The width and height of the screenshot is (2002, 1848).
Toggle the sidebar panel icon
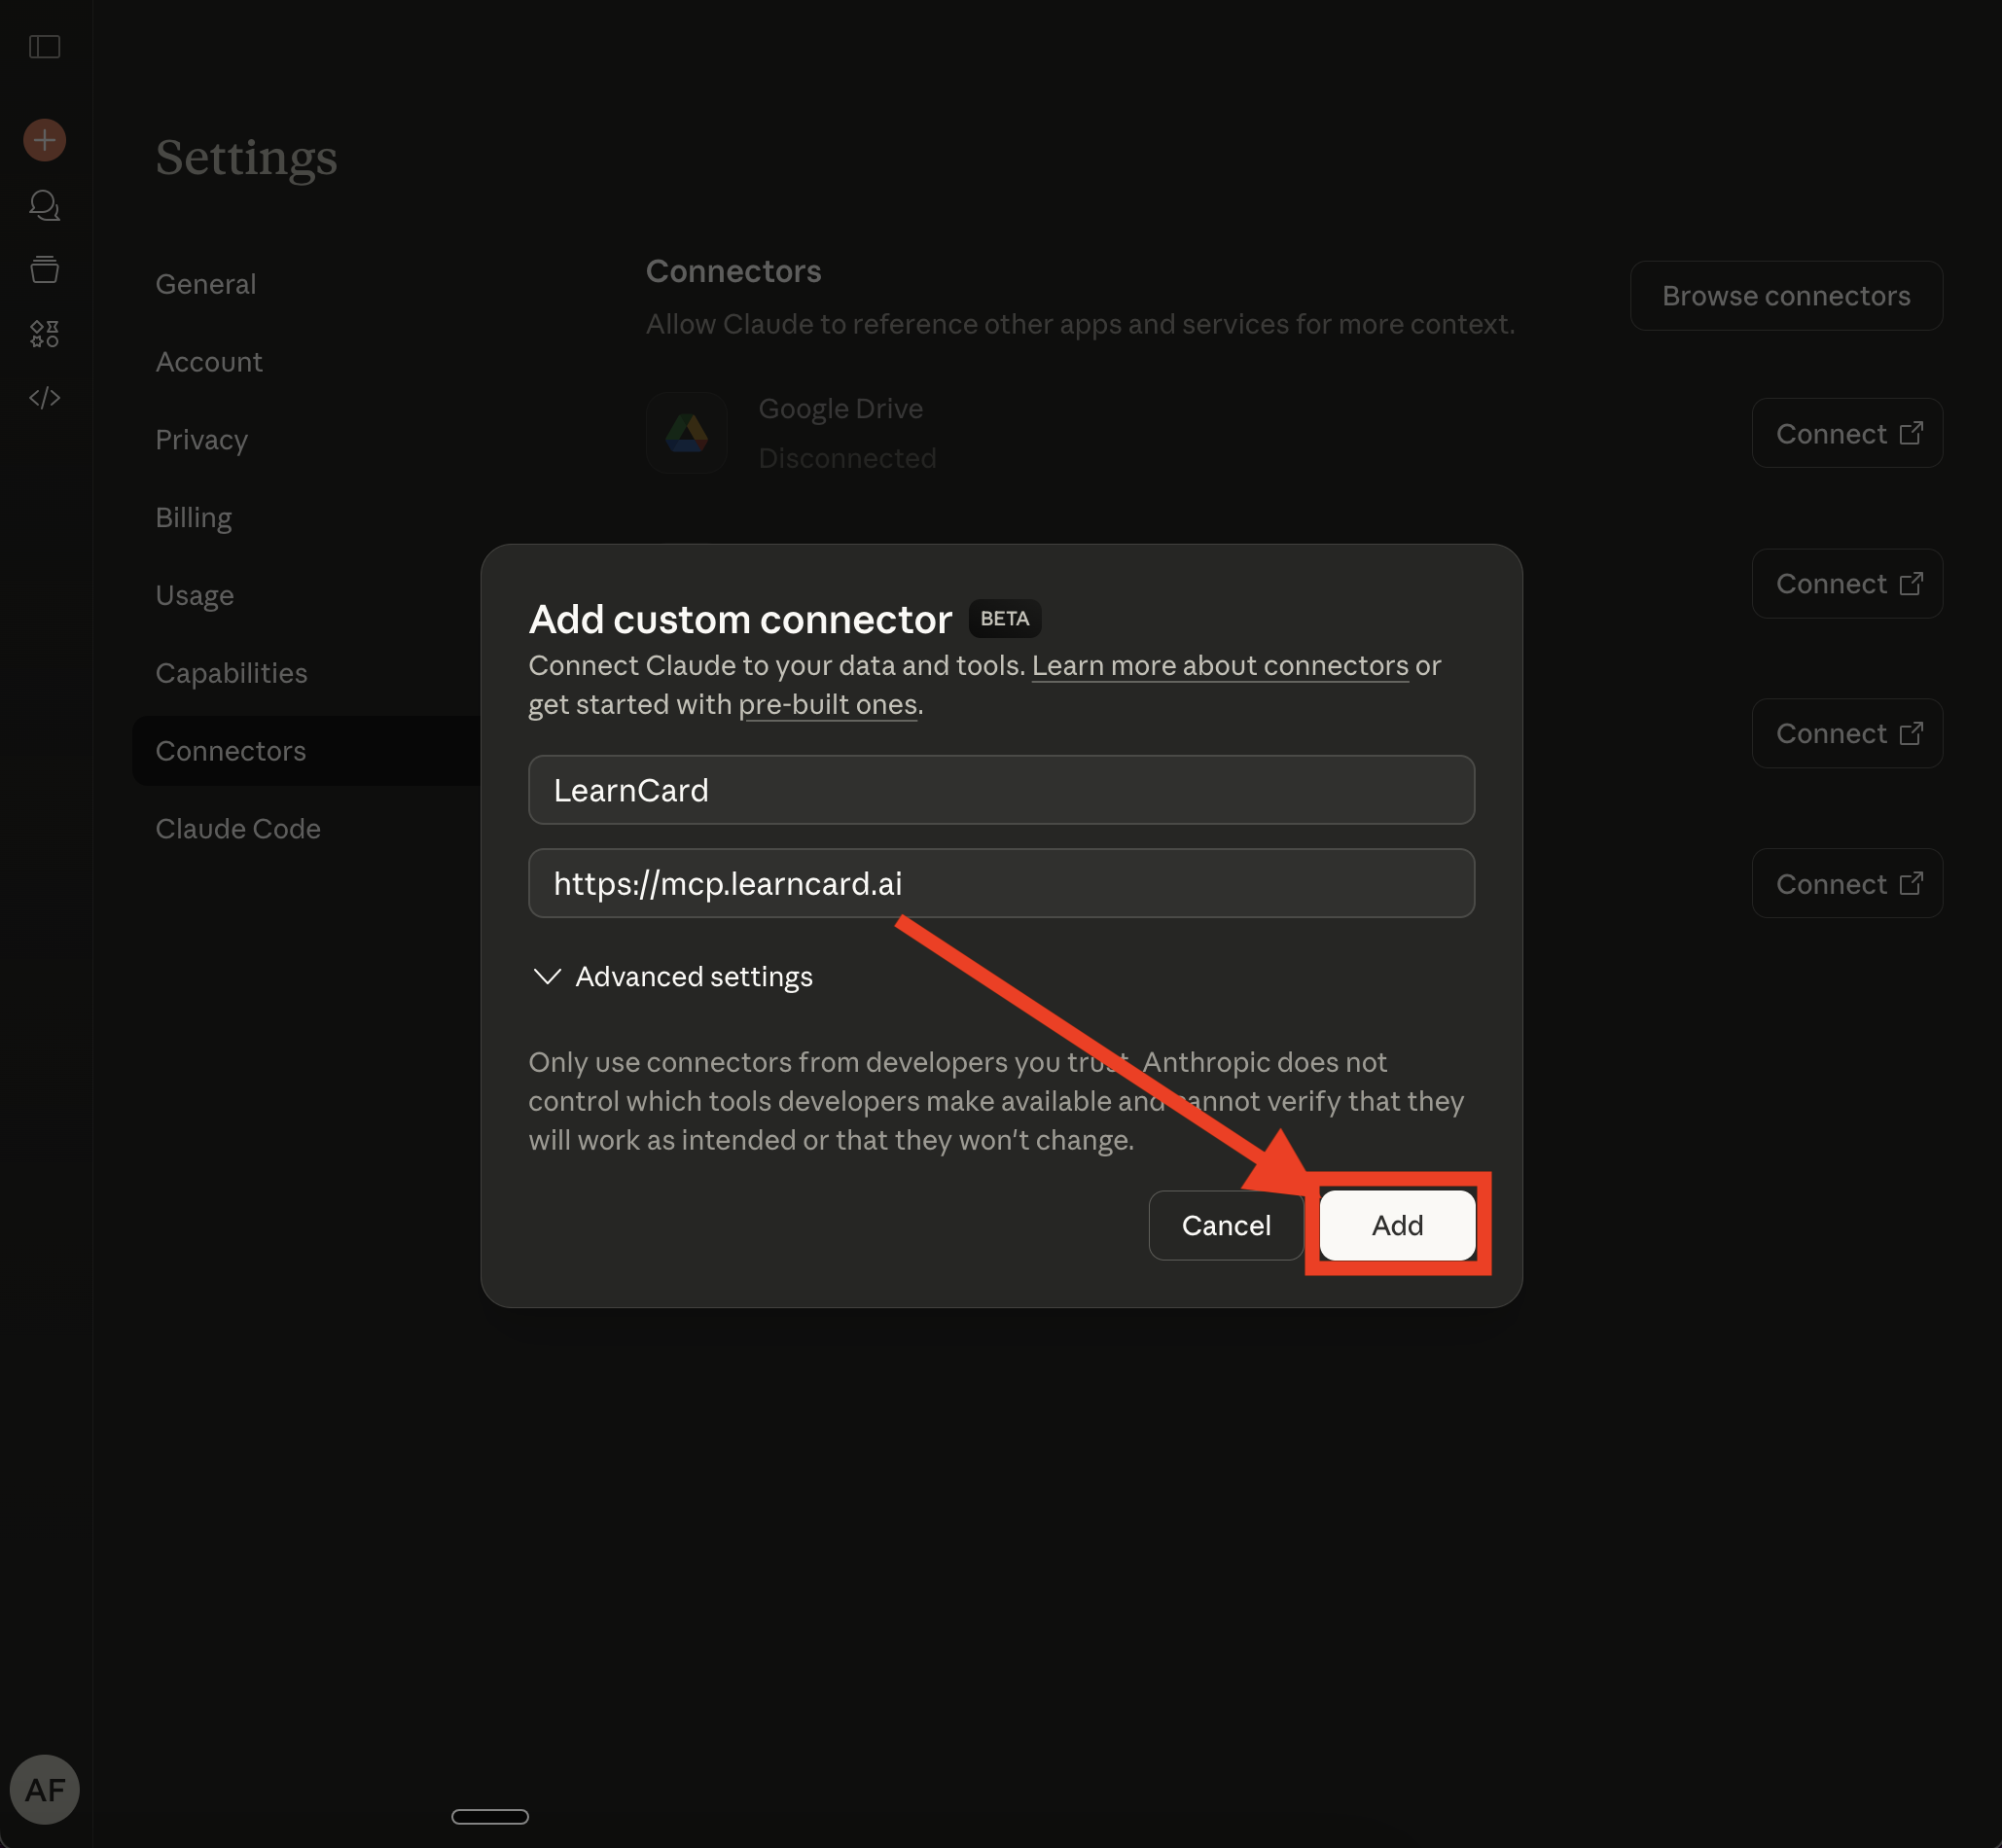coord(45,47)
